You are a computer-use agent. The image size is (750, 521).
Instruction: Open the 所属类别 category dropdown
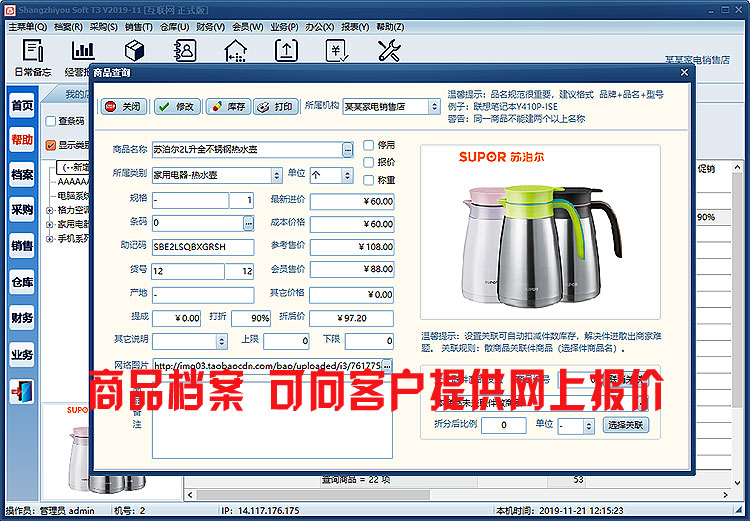(x=276, y=176)
